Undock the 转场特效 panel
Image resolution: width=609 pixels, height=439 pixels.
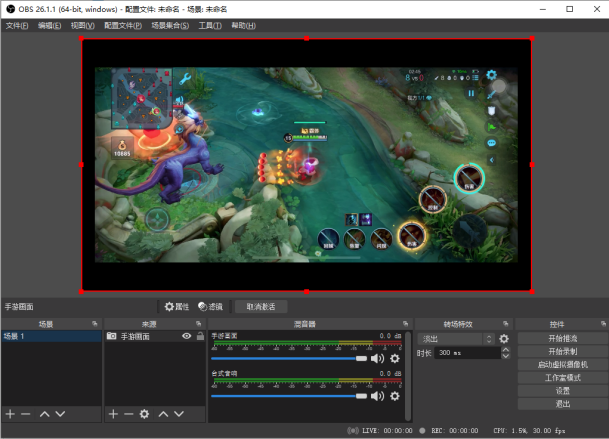505,324
